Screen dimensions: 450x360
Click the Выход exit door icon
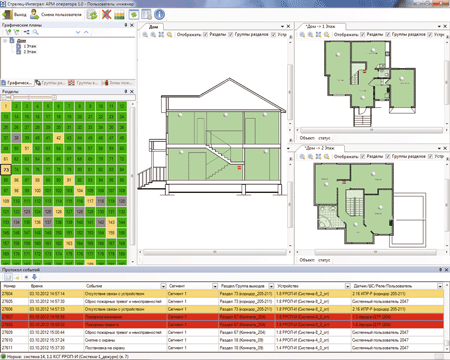pos(7,15)
